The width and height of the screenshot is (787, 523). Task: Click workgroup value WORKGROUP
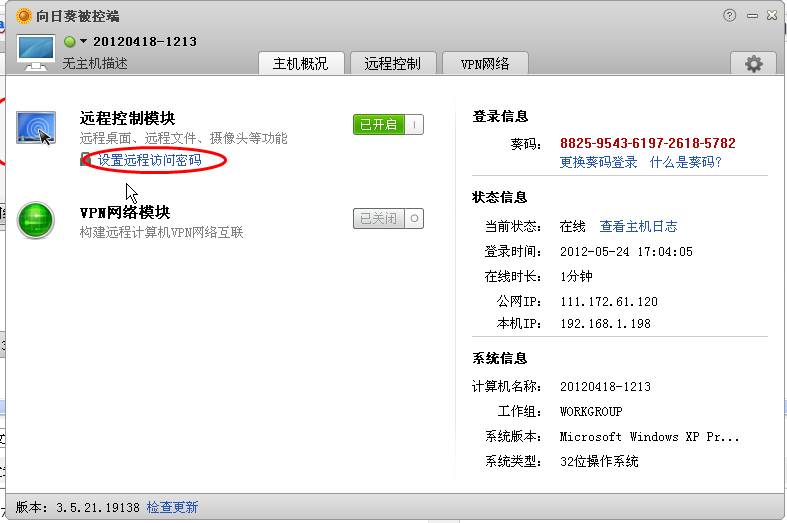point(591,412)
